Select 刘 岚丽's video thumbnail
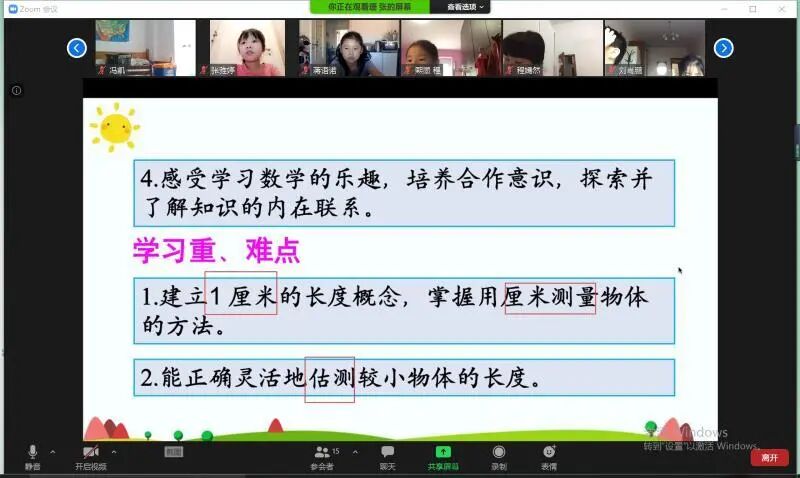Screen dimensions: 800x478 pos(655,48)
